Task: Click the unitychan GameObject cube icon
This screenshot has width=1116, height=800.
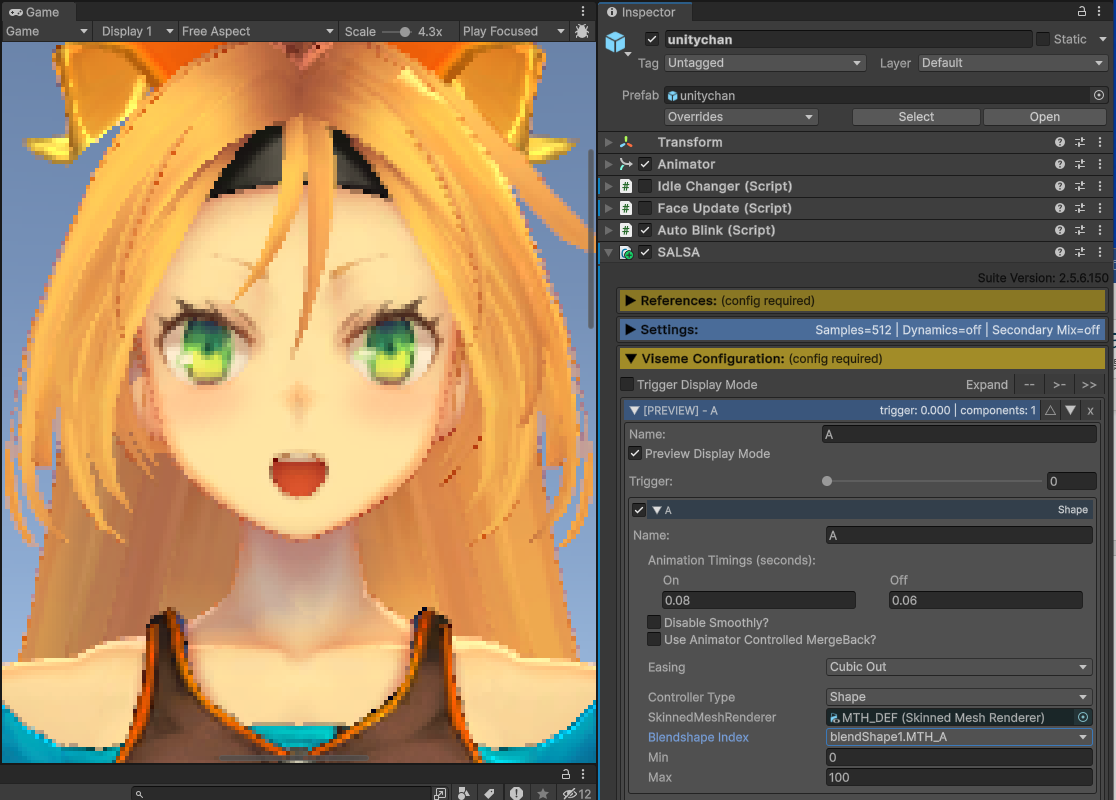Action: [616, 42]
